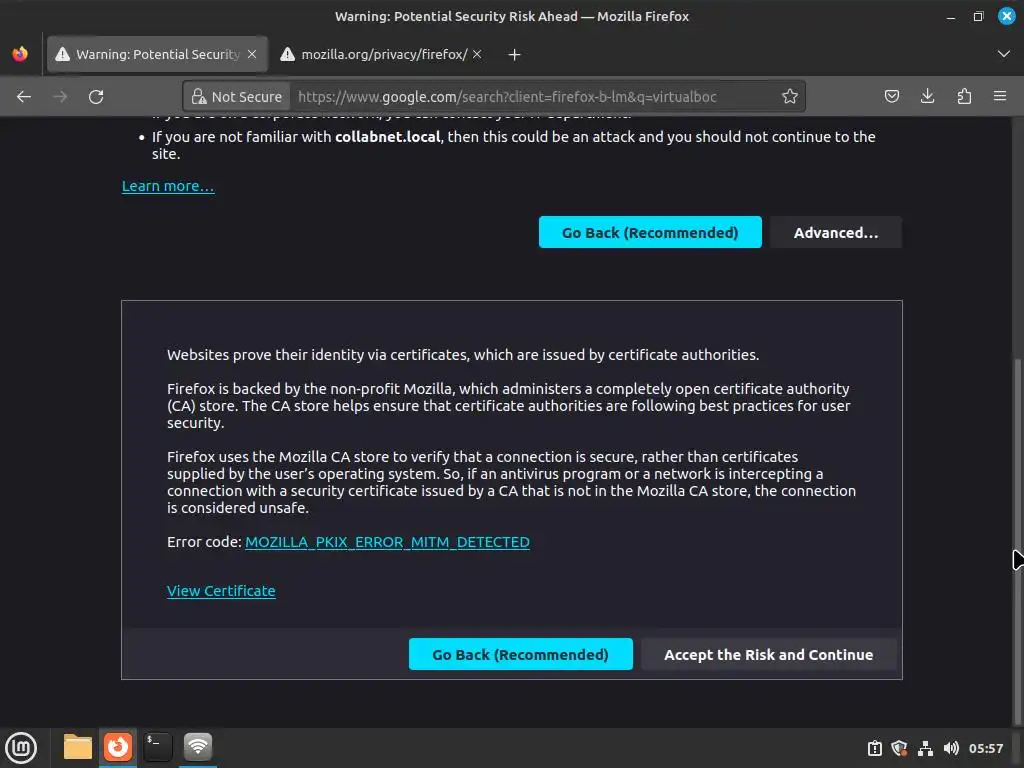Select the Warning: Potential Security tab
The width and height of the screenshot is (1024, 768).
click(157, 54)
